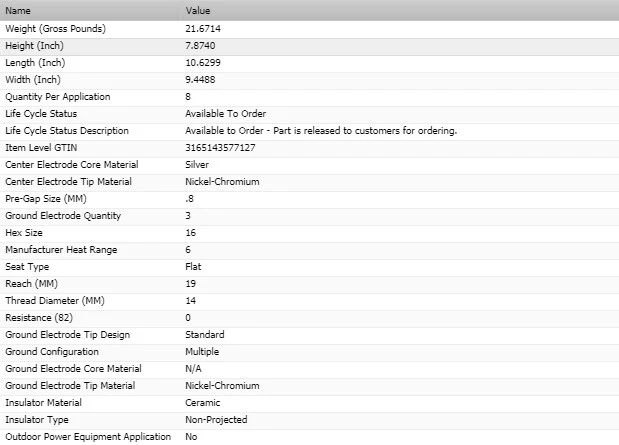Image resolution: width=619 pixels, height=445 pixels.
Task: Select the Length (Inch) property name
Action: click(36, 62)
